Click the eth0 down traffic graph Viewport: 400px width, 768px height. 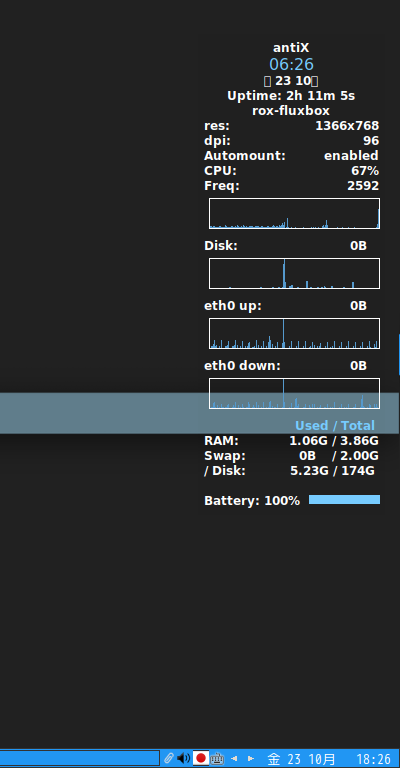[x=294, y=393]
